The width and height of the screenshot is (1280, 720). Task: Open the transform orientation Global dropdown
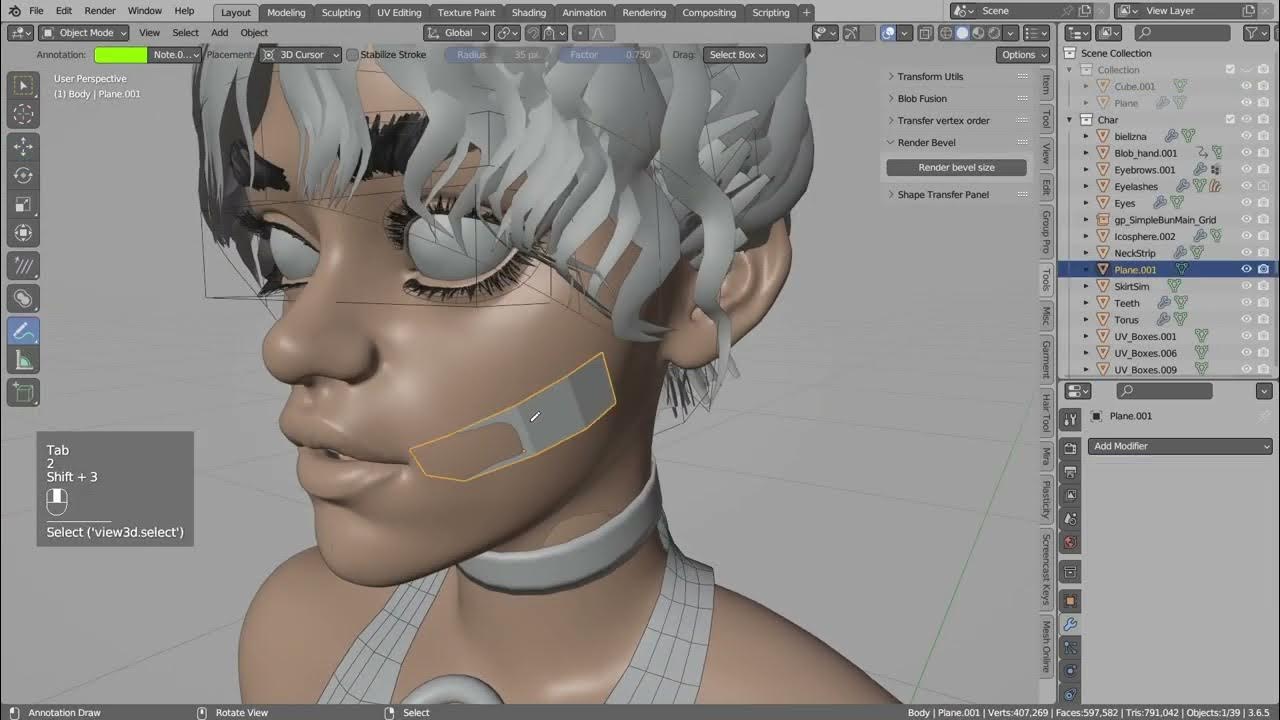pyautogui.click(x=456, y=32)
